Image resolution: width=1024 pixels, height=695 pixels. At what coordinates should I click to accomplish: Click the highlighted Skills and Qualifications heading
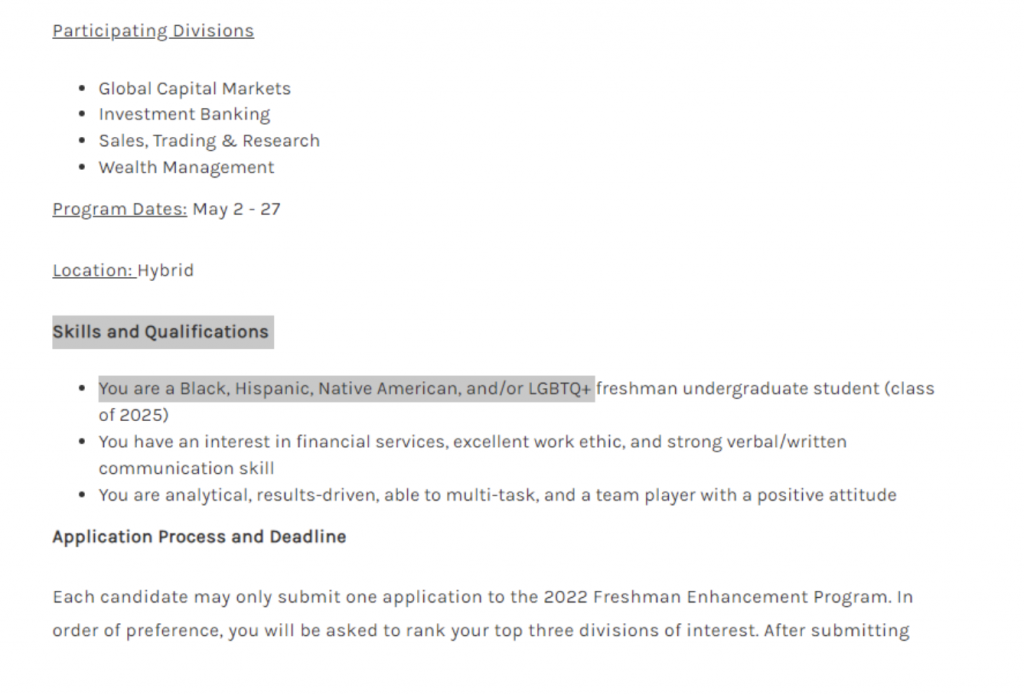click(161, 332)
